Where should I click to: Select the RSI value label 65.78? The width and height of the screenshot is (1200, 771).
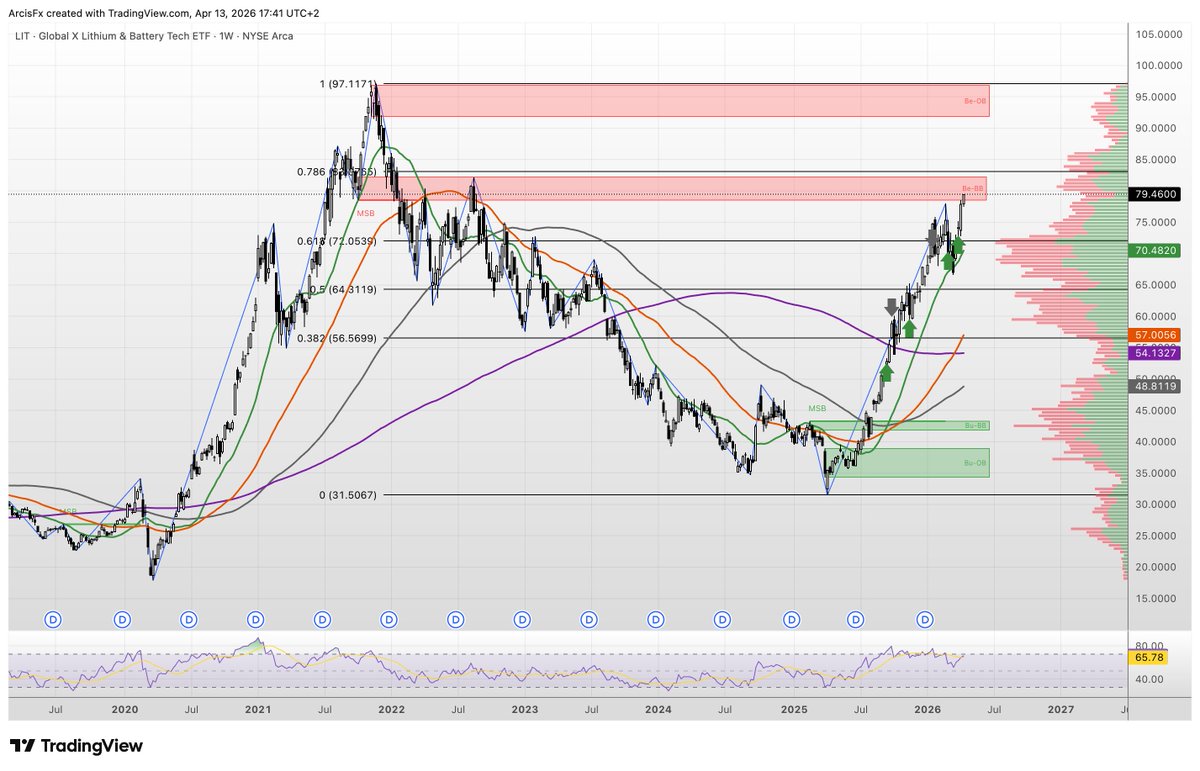1145,658
